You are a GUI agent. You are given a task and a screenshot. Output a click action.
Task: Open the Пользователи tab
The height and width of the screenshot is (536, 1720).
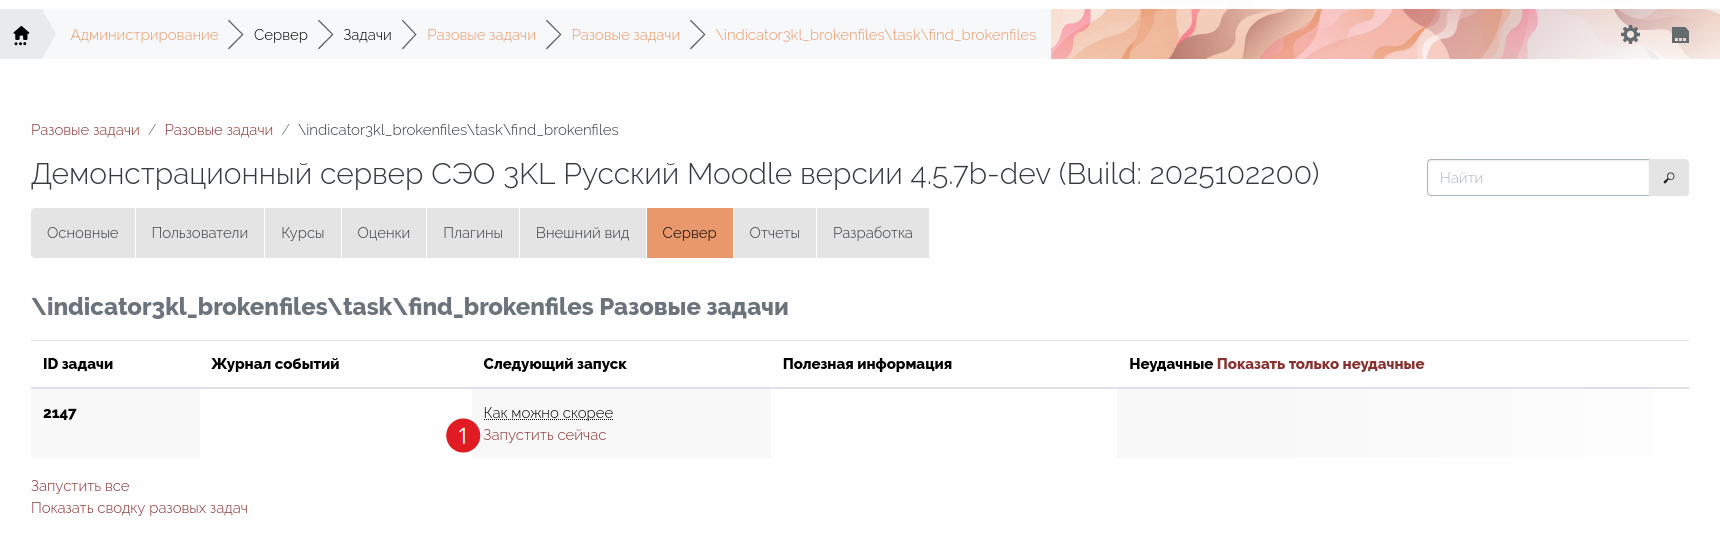pos(200,233)
